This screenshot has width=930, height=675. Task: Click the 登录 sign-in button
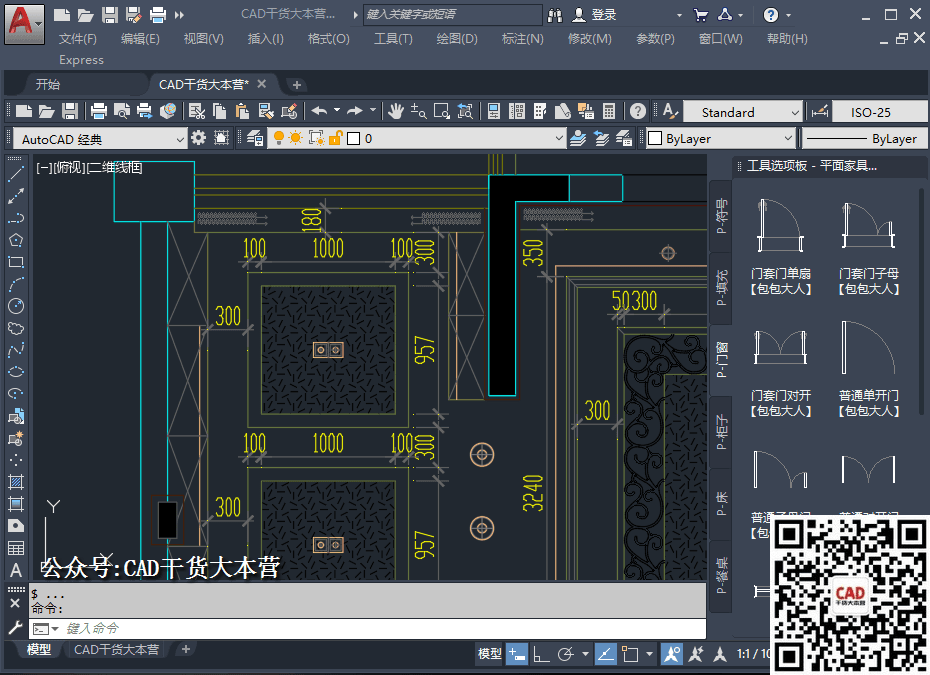[594, 15]
